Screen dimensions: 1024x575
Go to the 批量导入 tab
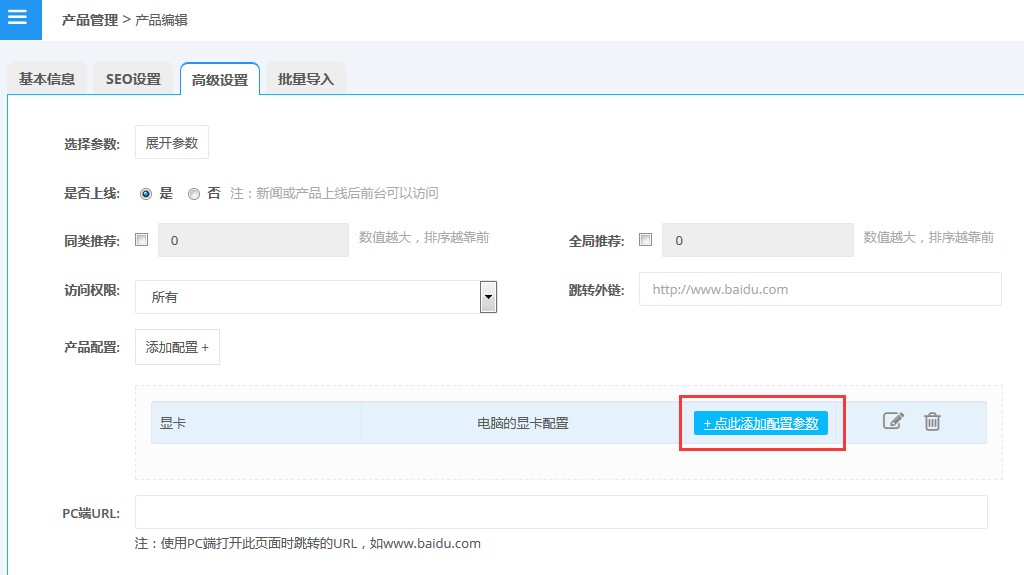coord(306,79)
